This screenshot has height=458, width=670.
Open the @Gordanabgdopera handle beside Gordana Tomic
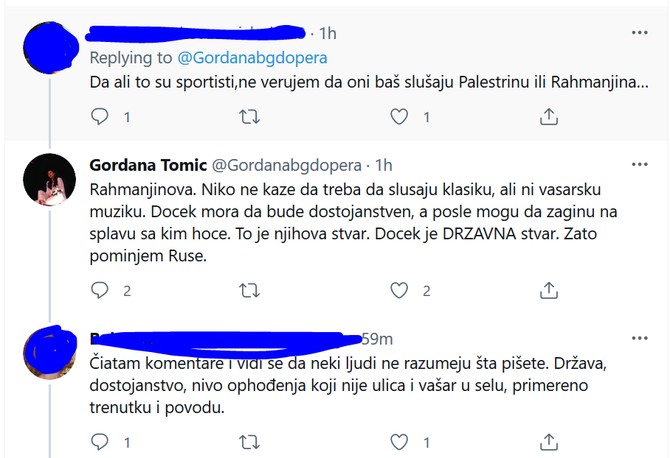coord(287,165)
